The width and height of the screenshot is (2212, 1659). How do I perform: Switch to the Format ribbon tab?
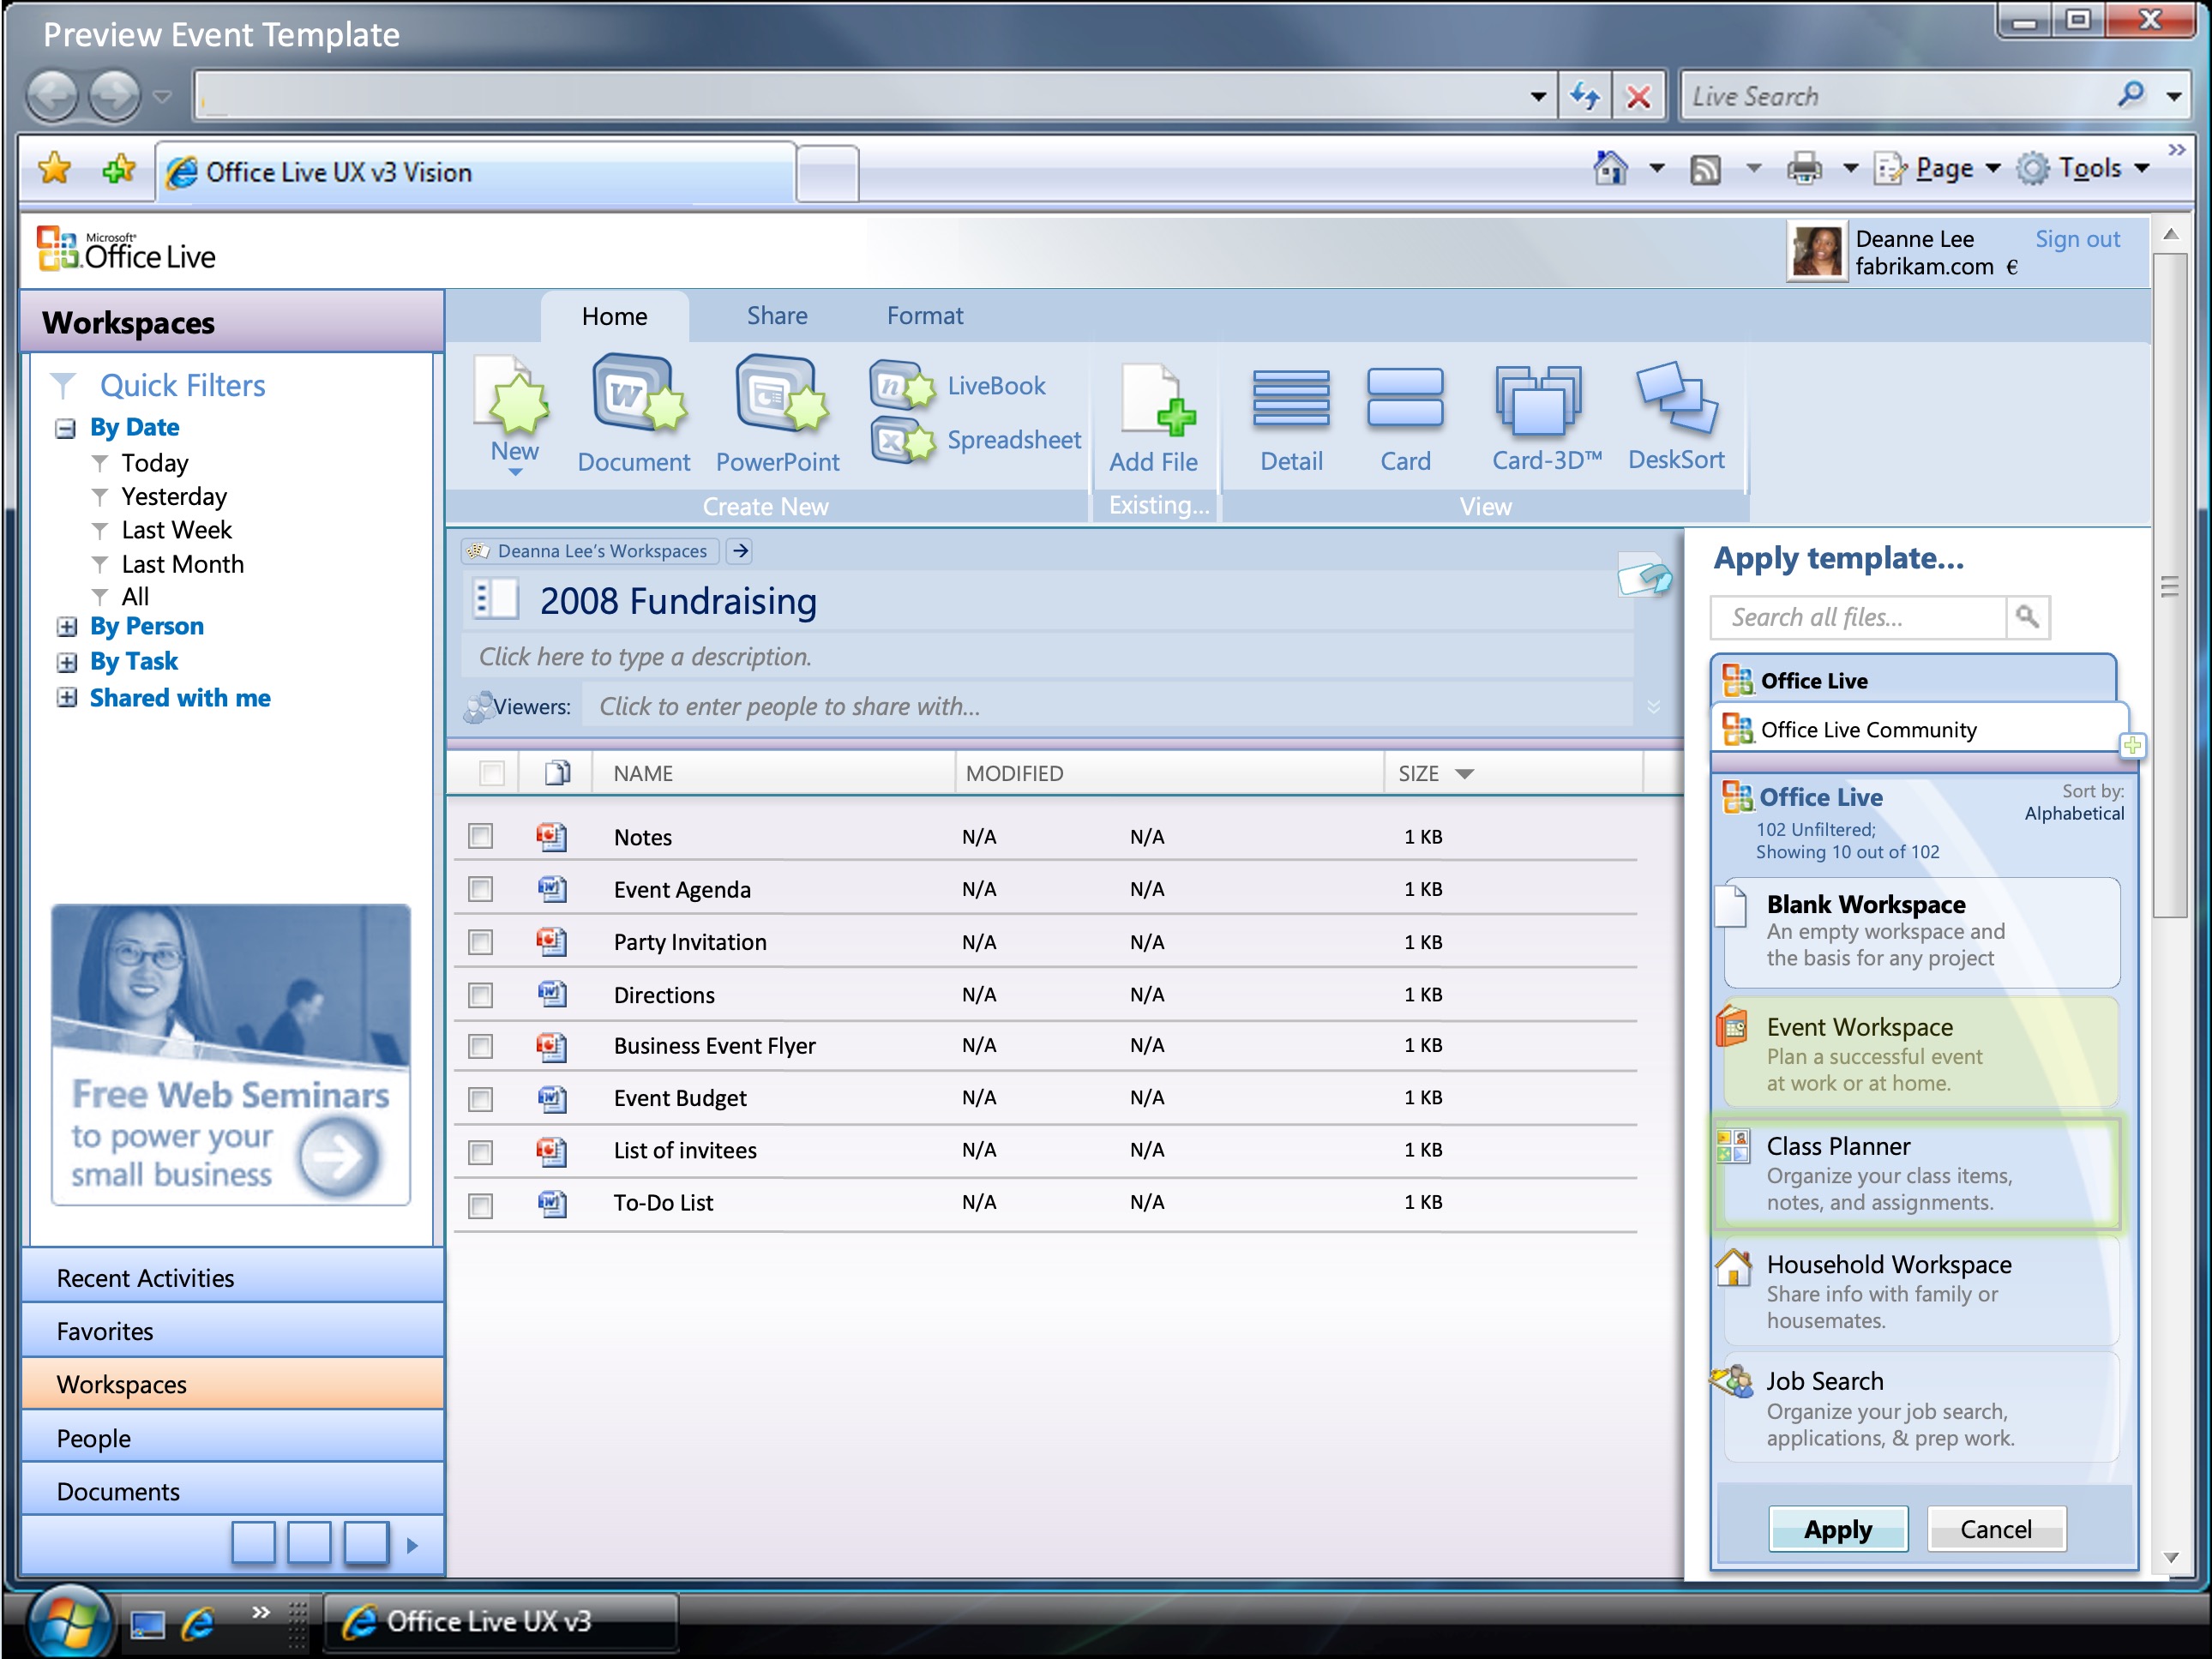(925, 316)
